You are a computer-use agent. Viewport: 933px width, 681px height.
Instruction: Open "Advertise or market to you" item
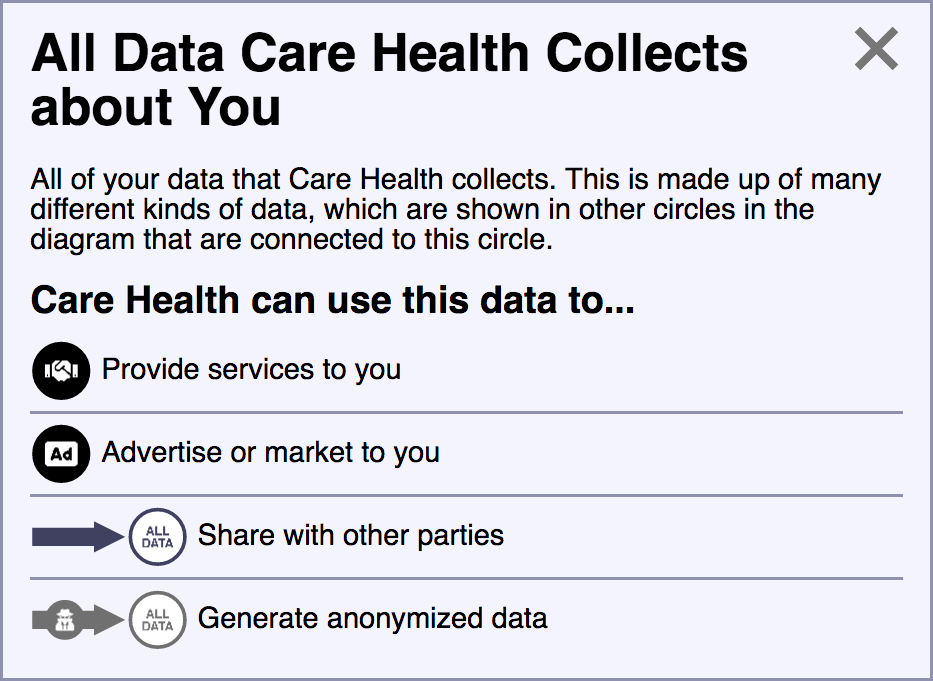tap(270, 453)
